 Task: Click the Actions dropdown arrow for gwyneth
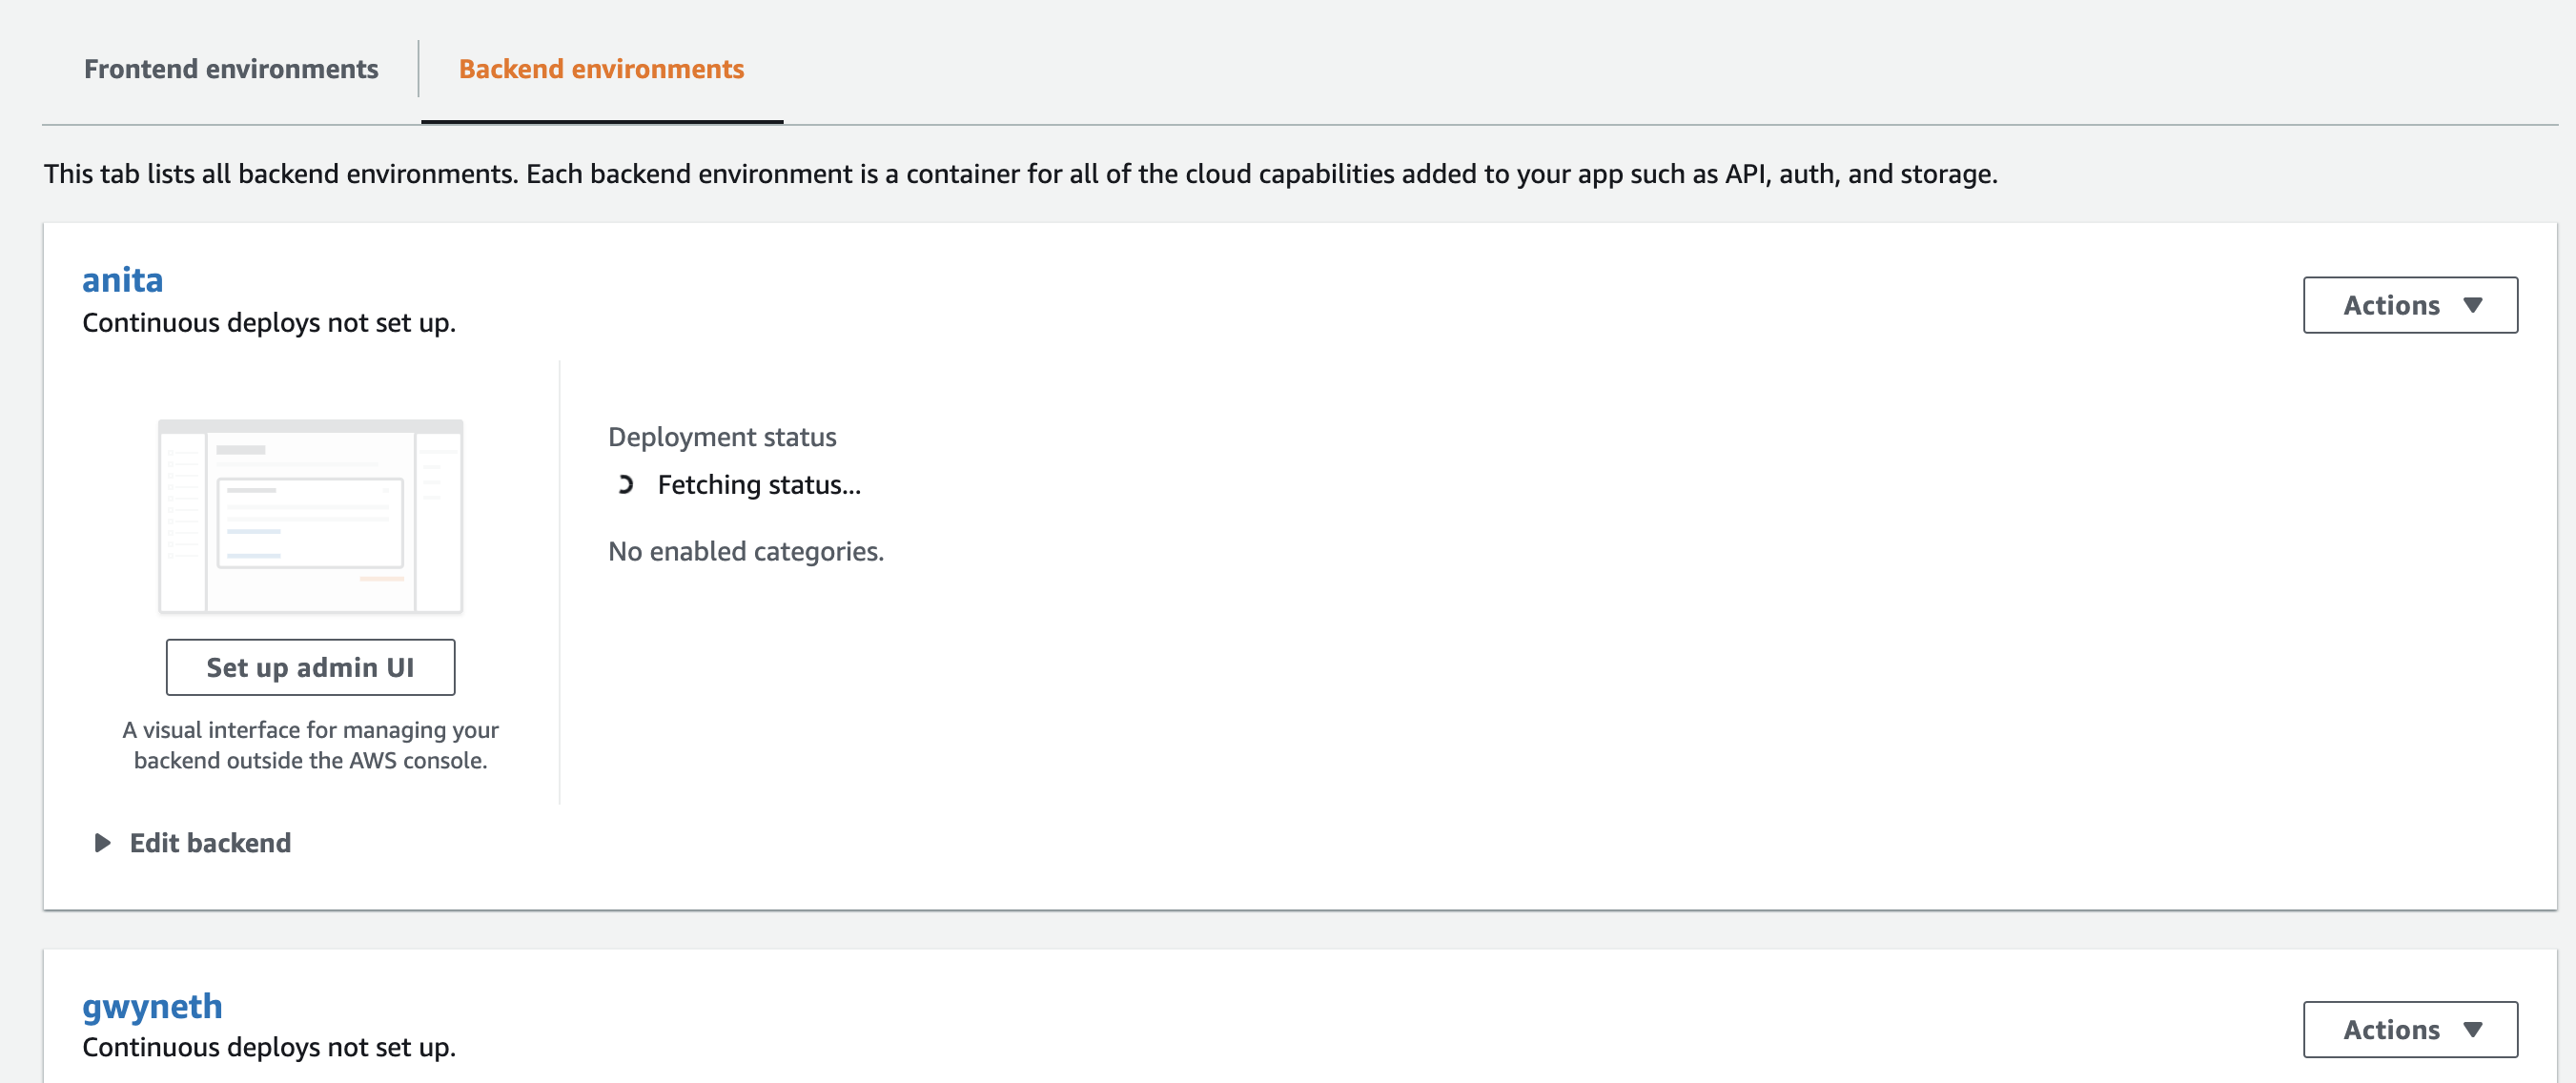coord(2470,1029)
